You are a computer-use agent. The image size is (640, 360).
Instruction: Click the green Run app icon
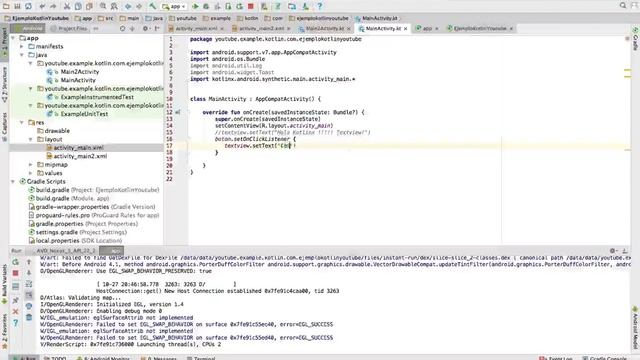tap(196, 6)
